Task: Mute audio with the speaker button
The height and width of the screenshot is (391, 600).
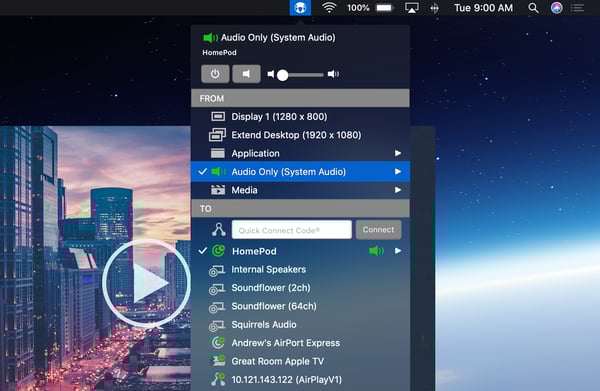Action: point(246,74)
